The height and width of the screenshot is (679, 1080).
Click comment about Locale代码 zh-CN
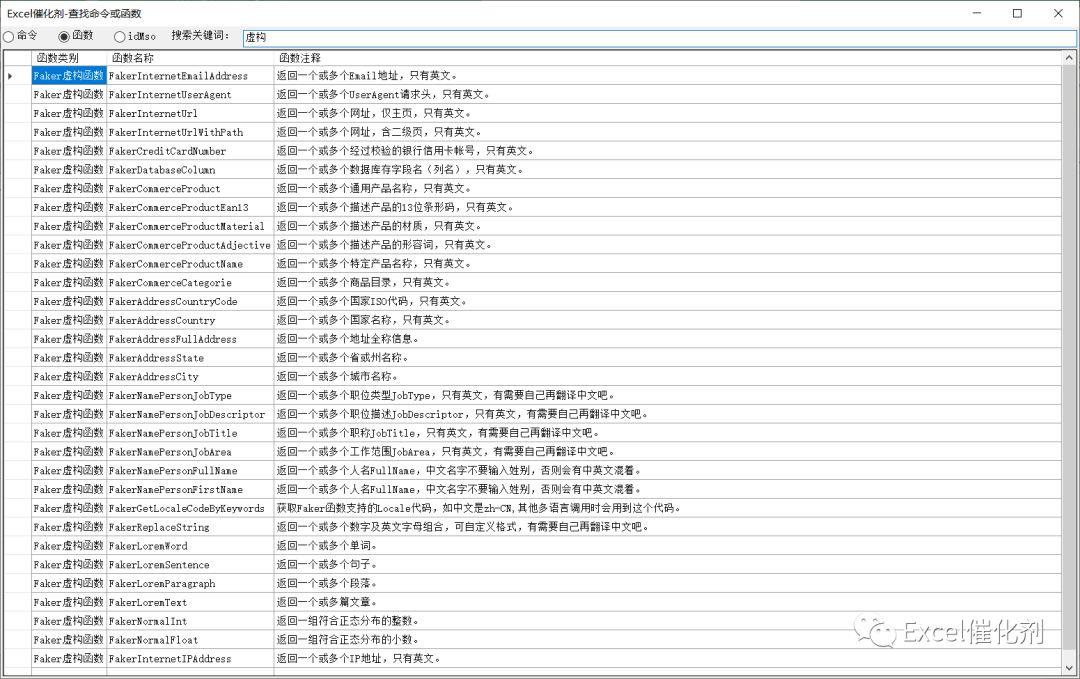click(x=667, y=508)
